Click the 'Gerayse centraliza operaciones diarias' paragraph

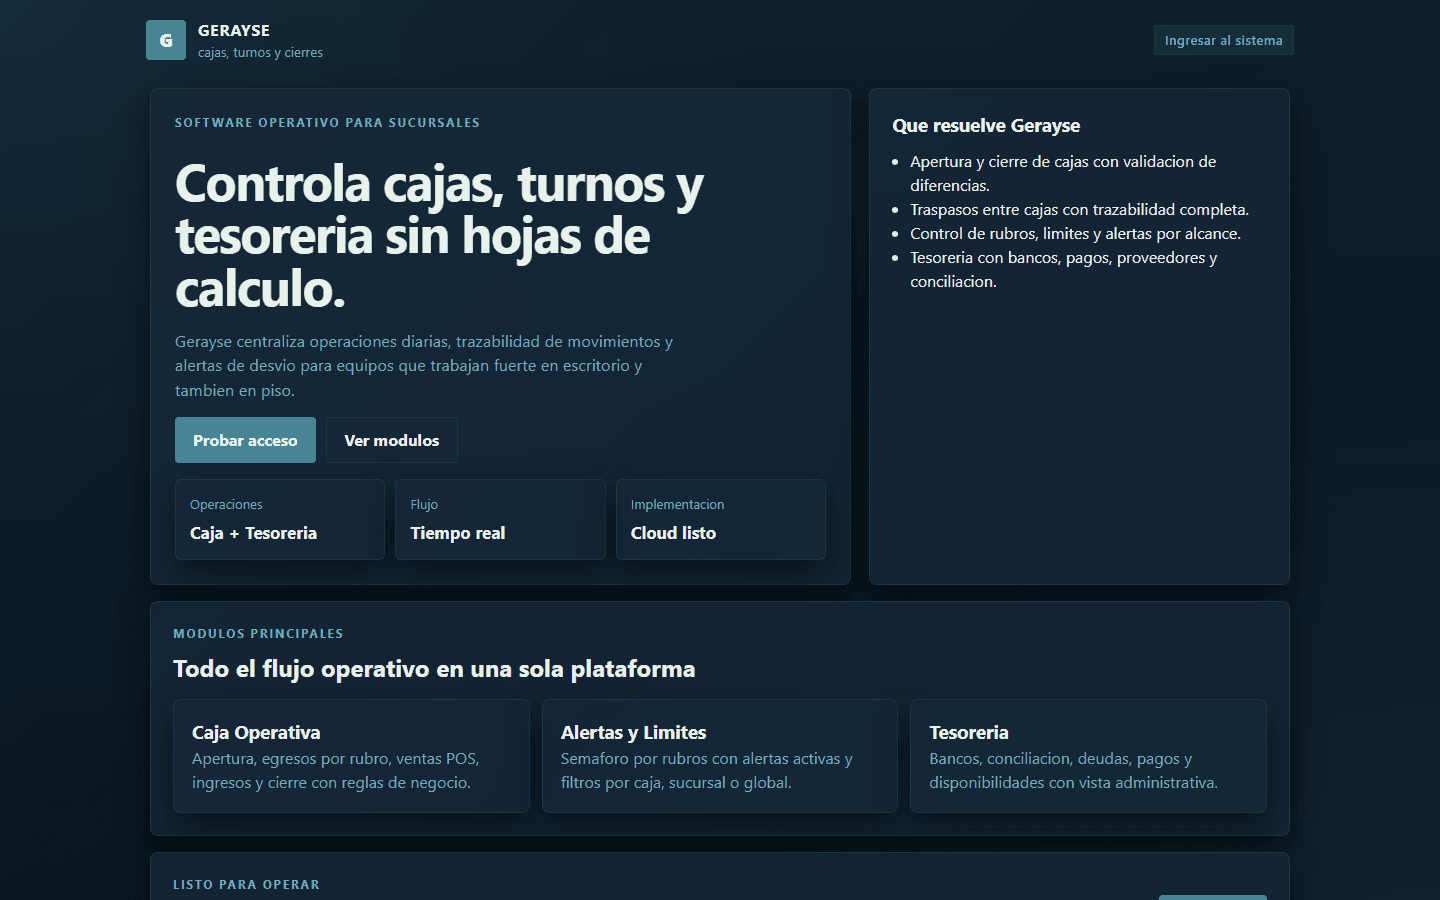coord(424,366)
